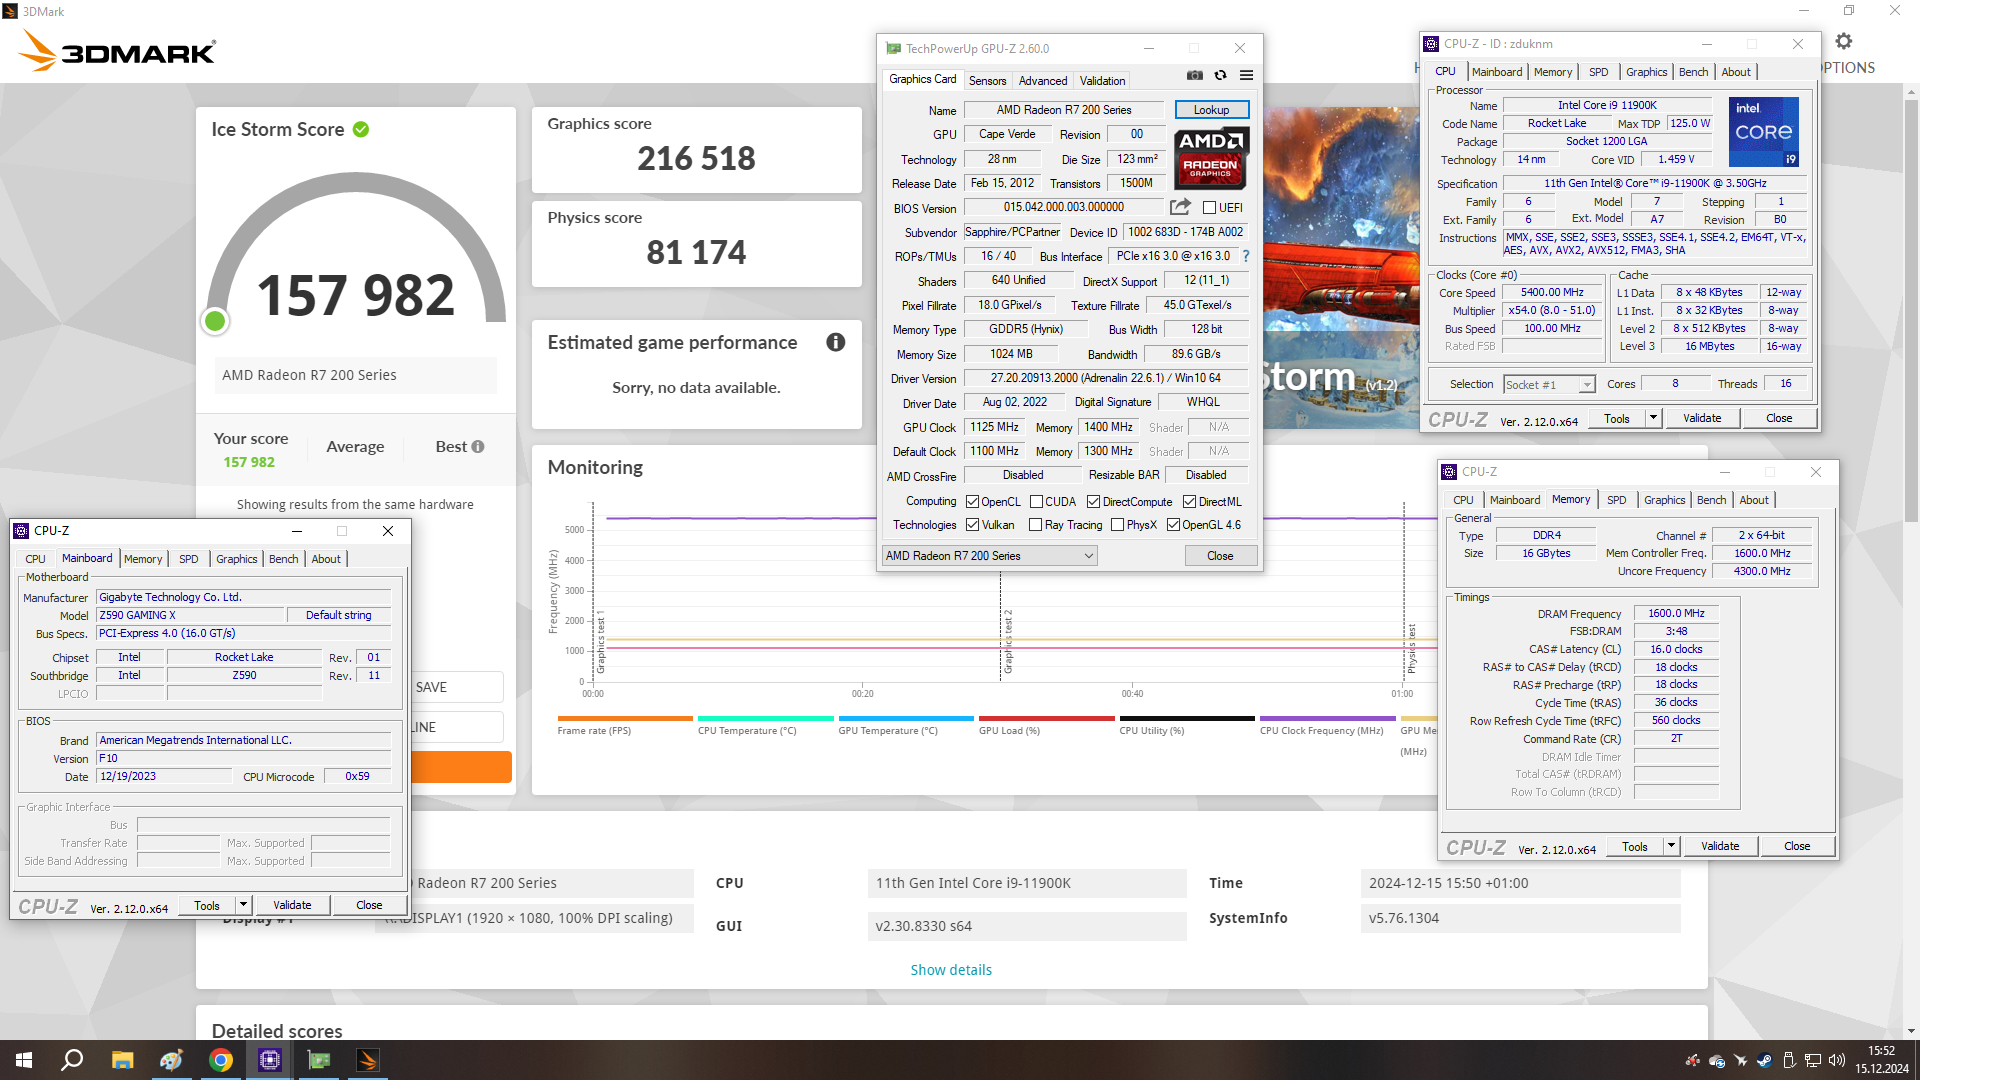
Task: Expand Tools arrow in the CPU-Z mainboard window
Action: click(x=243, y=905)
